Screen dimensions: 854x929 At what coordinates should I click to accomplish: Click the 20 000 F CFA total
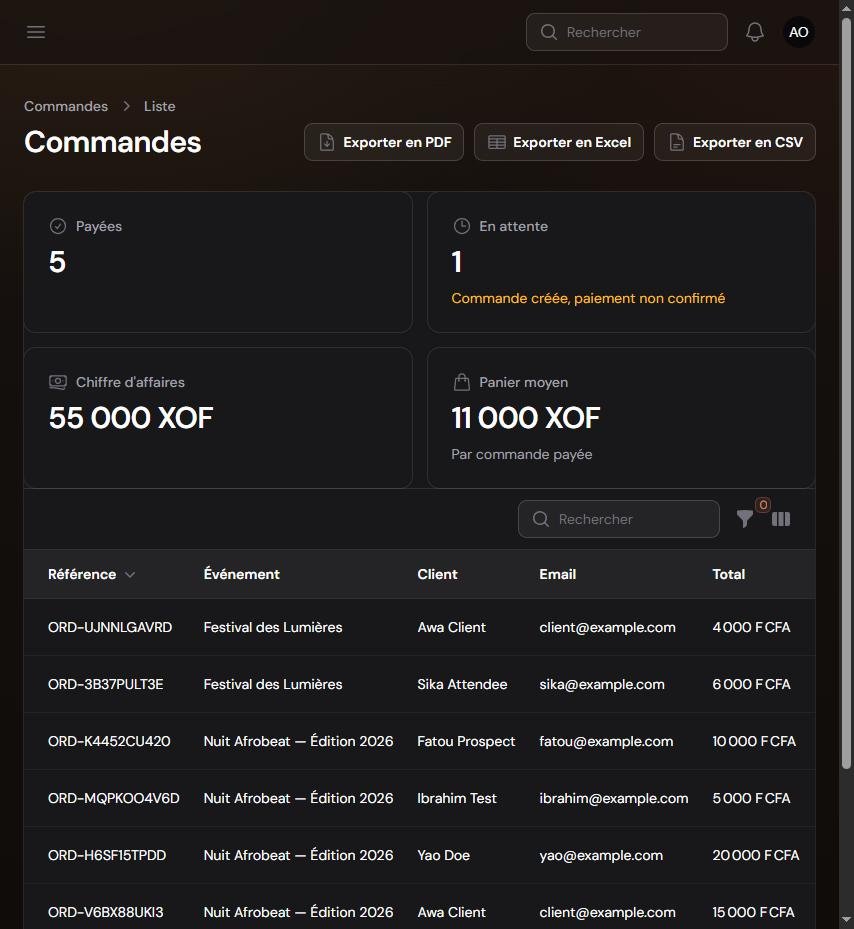tap(756, 855)
